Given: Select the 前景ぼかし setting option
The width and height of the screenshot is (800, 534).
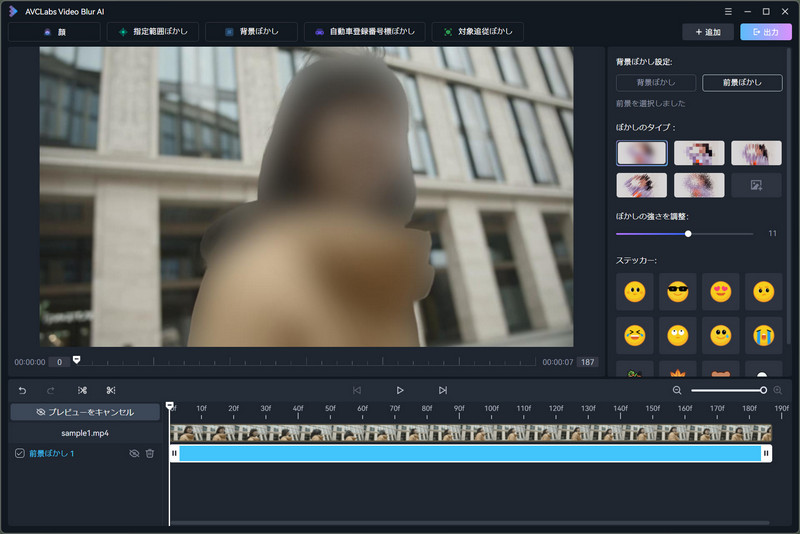Looking at the screenshot, I should 742,83.
